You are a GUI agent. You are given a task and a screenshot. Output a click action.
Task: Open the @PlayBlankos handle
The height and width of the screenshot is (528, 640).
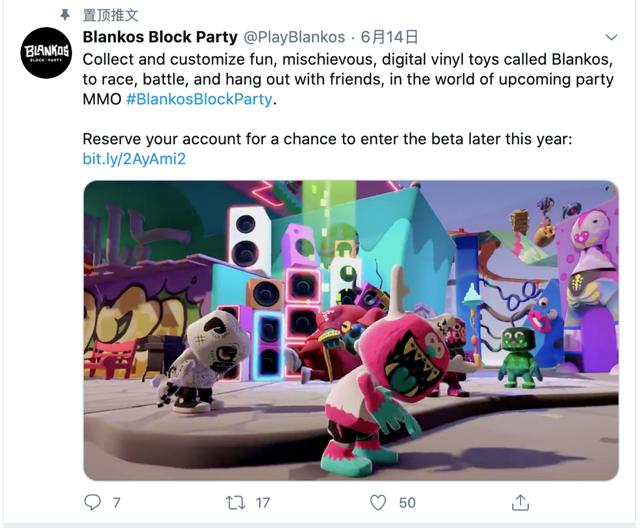click(x=294, y=37)
